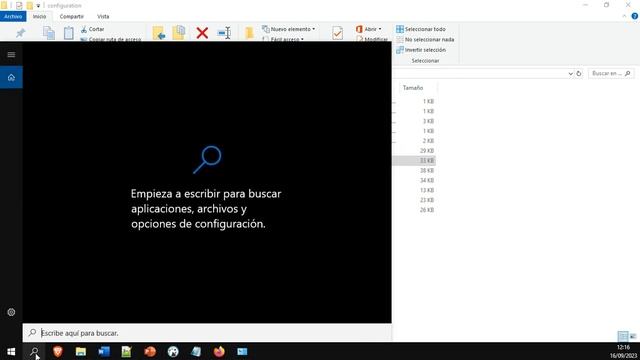Open the blue window app on taskbar
This screenshot has width=640, height=360.
(242, 351)
